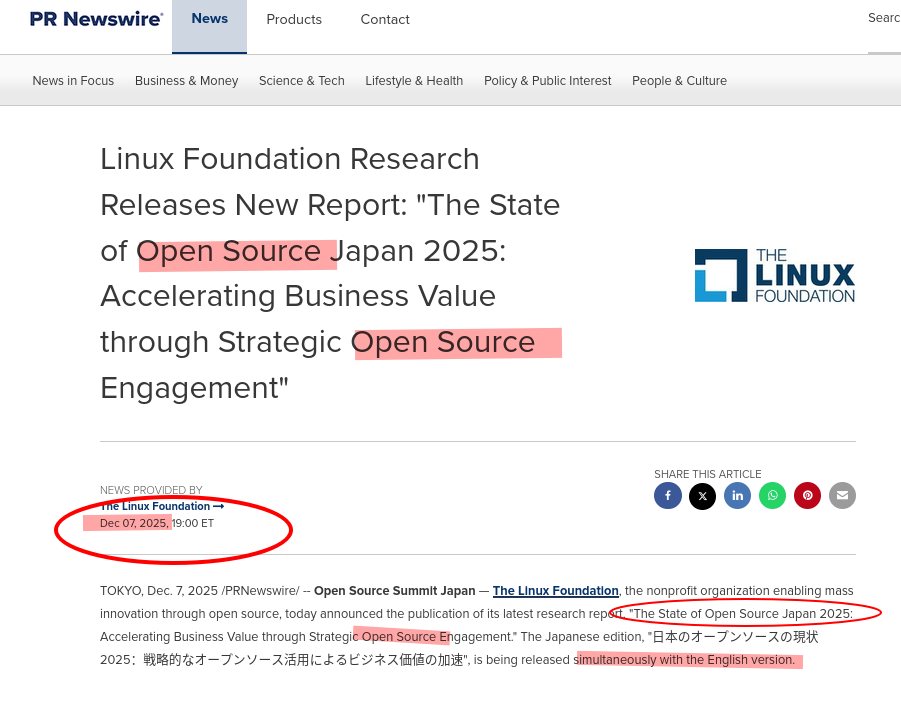The height and width of the screenshot is (701, 901).
Task: Share article on X
Action: tap(702, 496)
